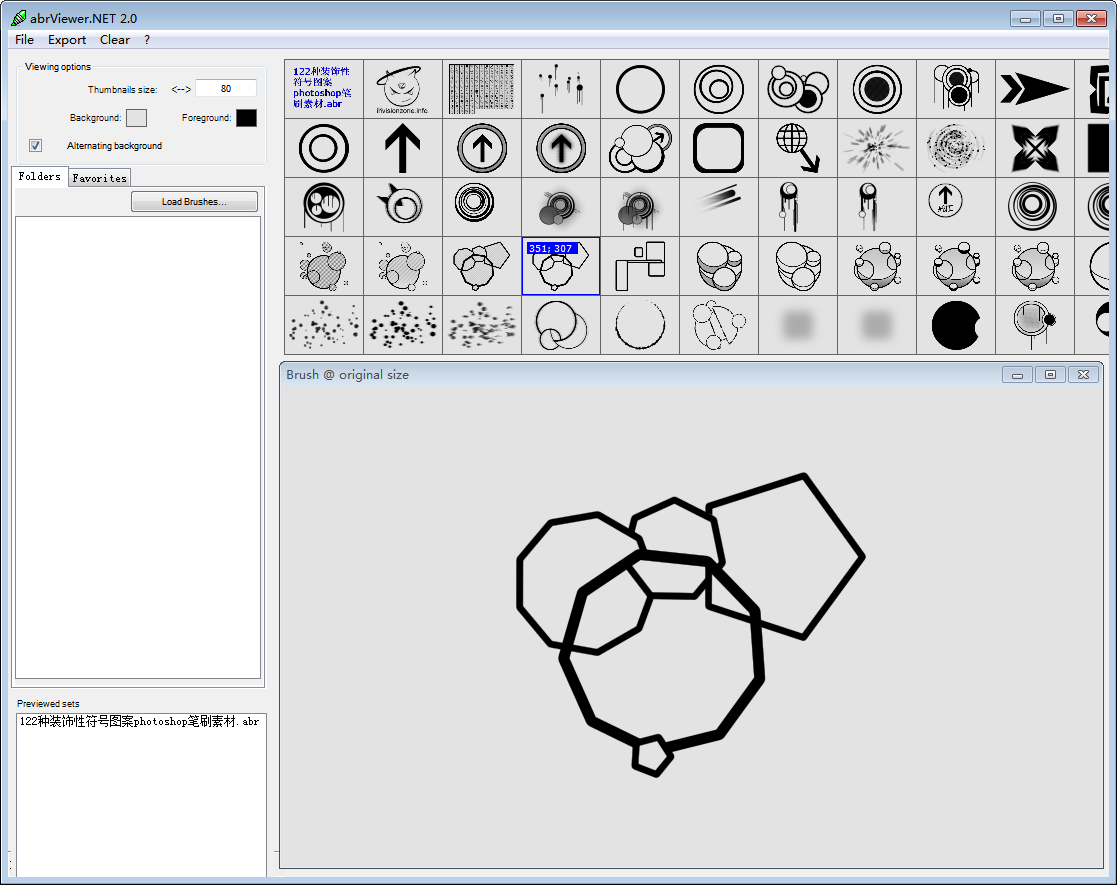Select the large upward arrow brush thumbnail
1117x885 pixels.
coord(402,148)
